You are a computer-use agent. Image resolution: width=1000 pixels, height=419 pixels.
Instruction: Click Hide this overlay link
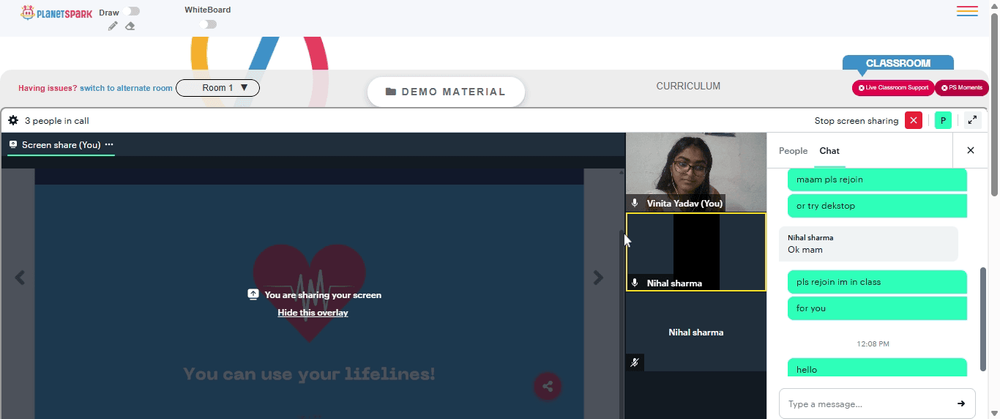pos(312,312)
